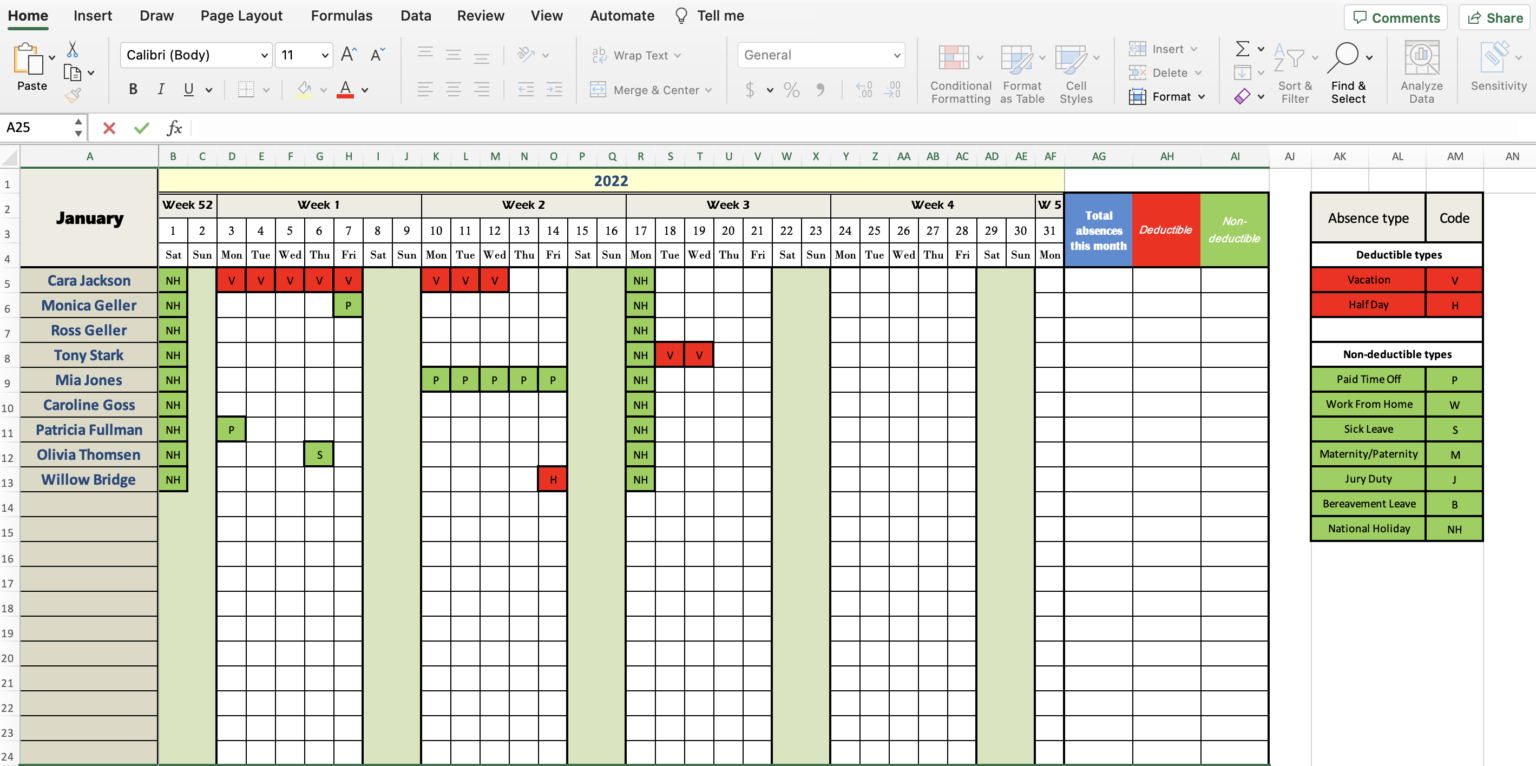Open the font name dropdown
1536x766 pixels.
265,55
